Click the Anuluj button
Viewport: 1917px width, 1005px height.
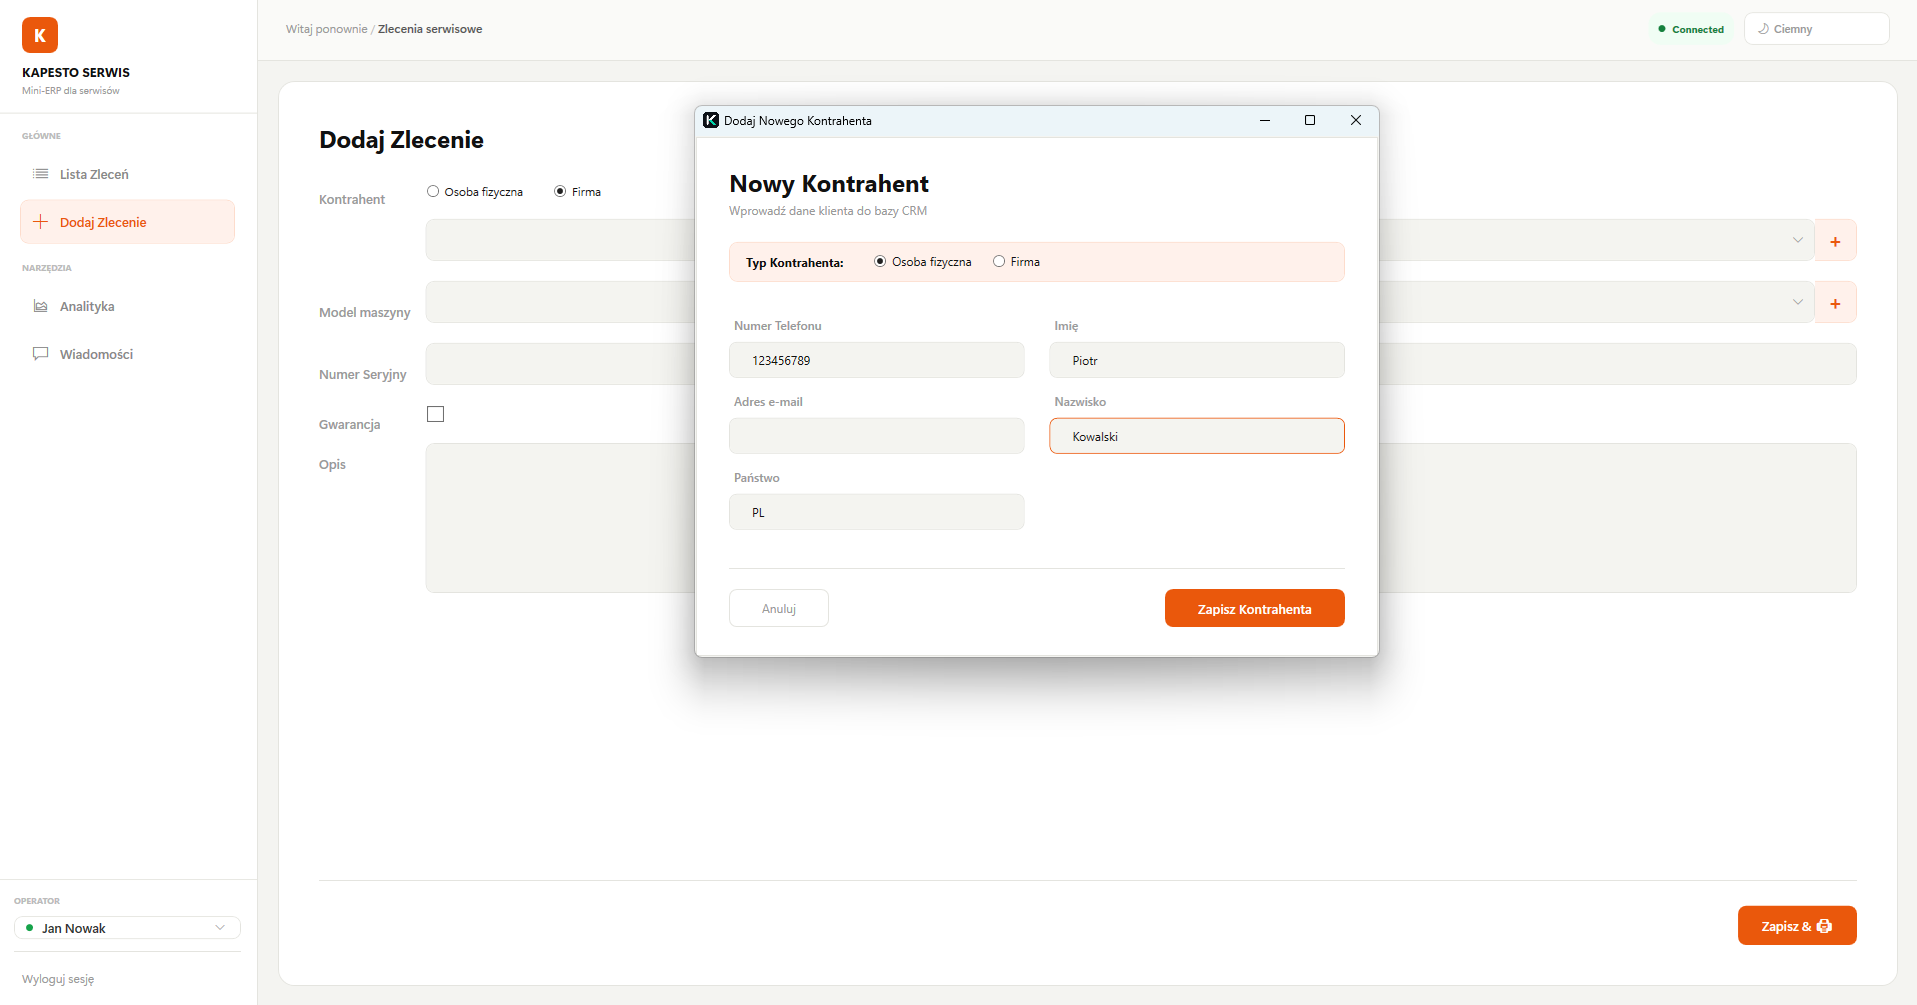coord(778,608)
